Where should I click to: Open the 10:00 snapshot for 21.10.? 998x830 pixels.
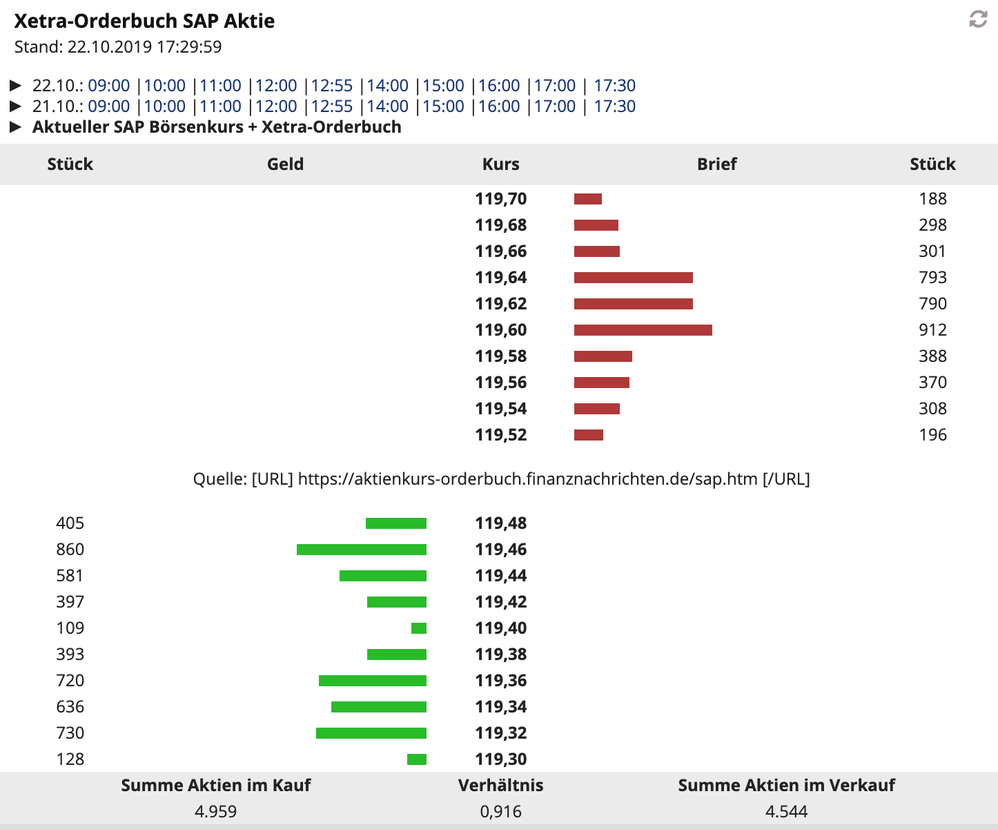tap(165, 106)
